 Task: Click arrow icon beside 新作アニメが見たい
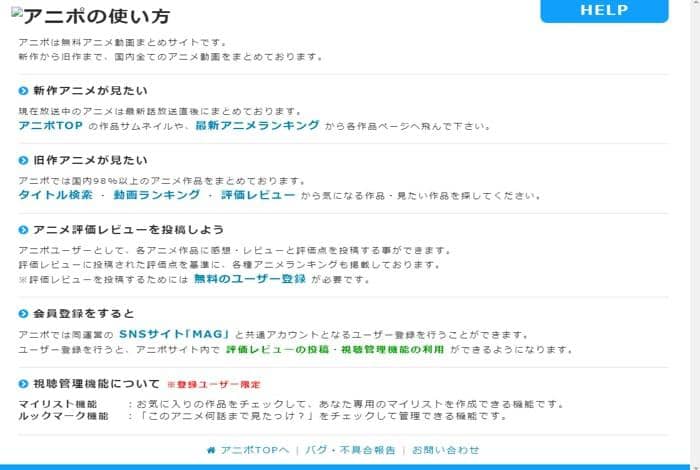[23, 91]
